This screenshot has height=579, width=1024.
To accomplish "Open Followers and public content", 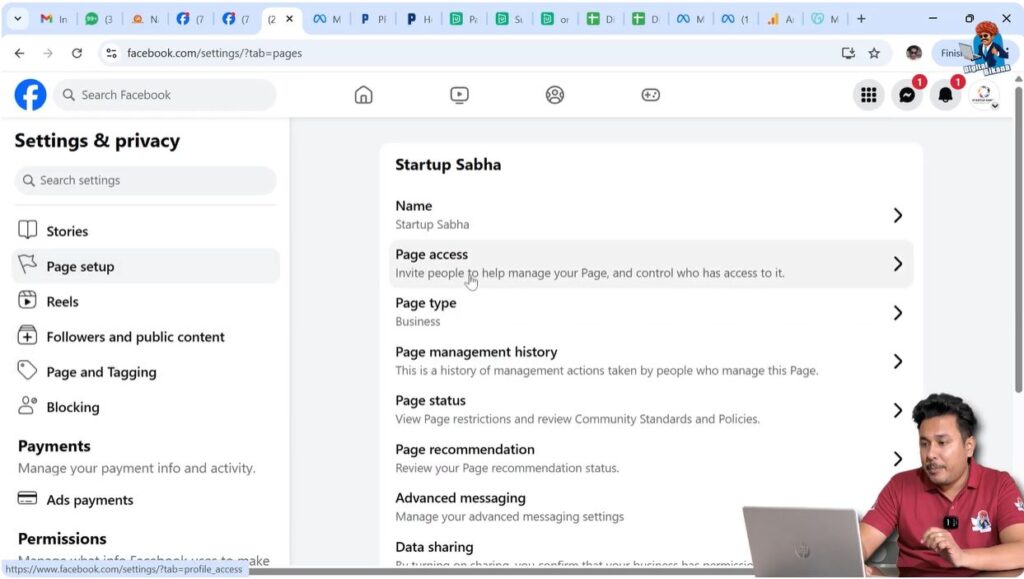I will point(146,337).
